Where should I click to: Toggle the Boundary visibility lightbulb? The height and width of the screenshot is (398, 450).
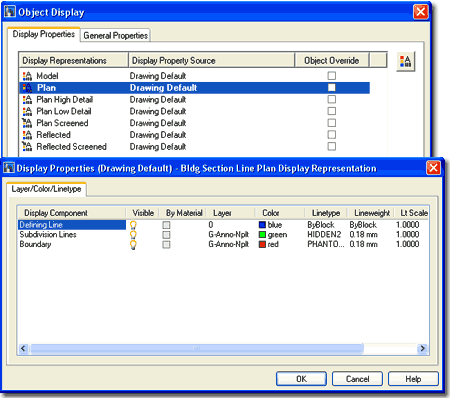(x=133, y=245)
